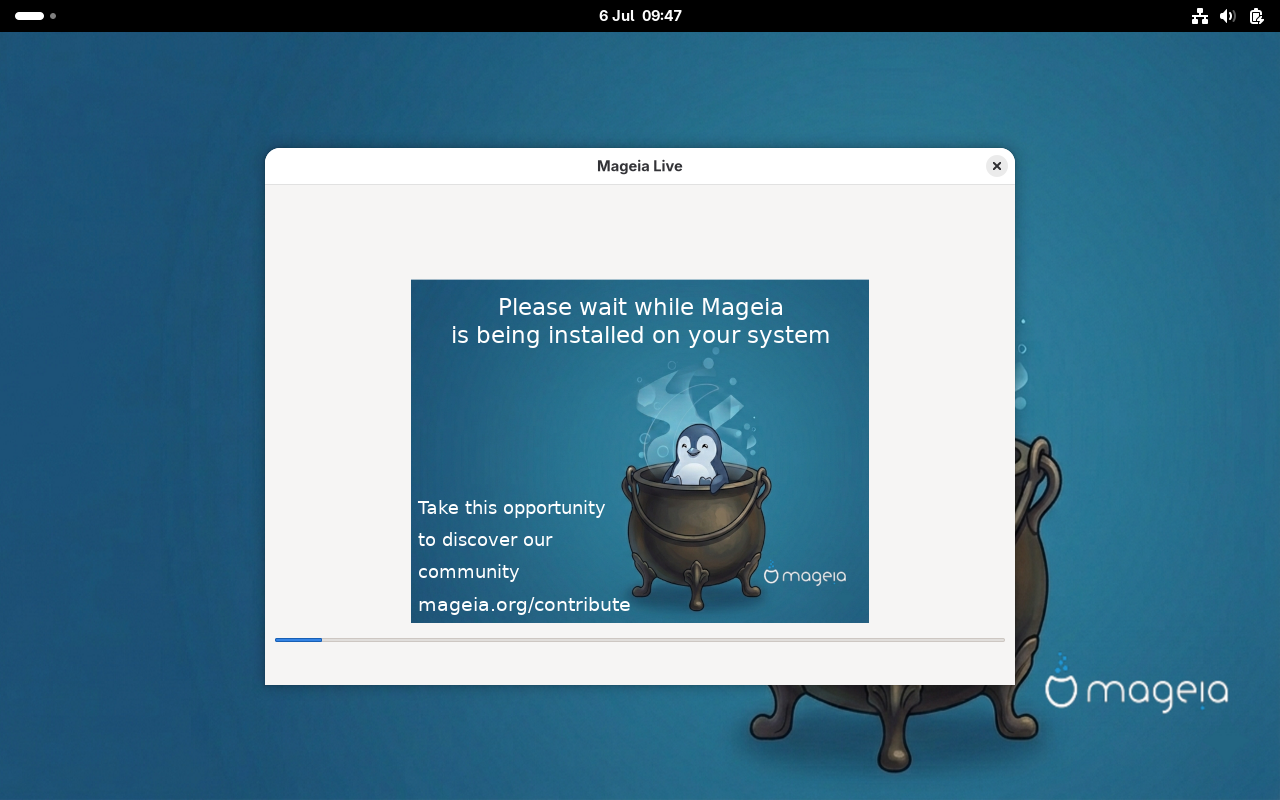Click the volume speaker icon
The image size is (1280, 800).
tap(1228, 16)
